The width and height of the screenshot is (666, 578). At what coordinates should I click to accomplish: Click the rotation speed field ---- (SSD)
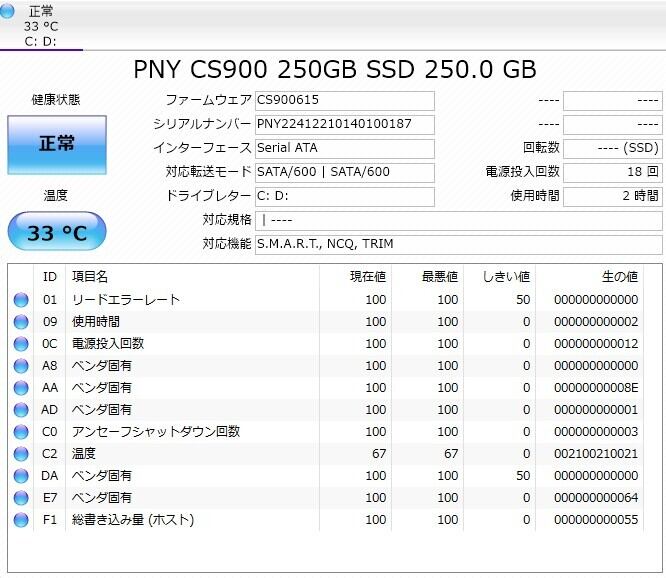tap(612, 149)
